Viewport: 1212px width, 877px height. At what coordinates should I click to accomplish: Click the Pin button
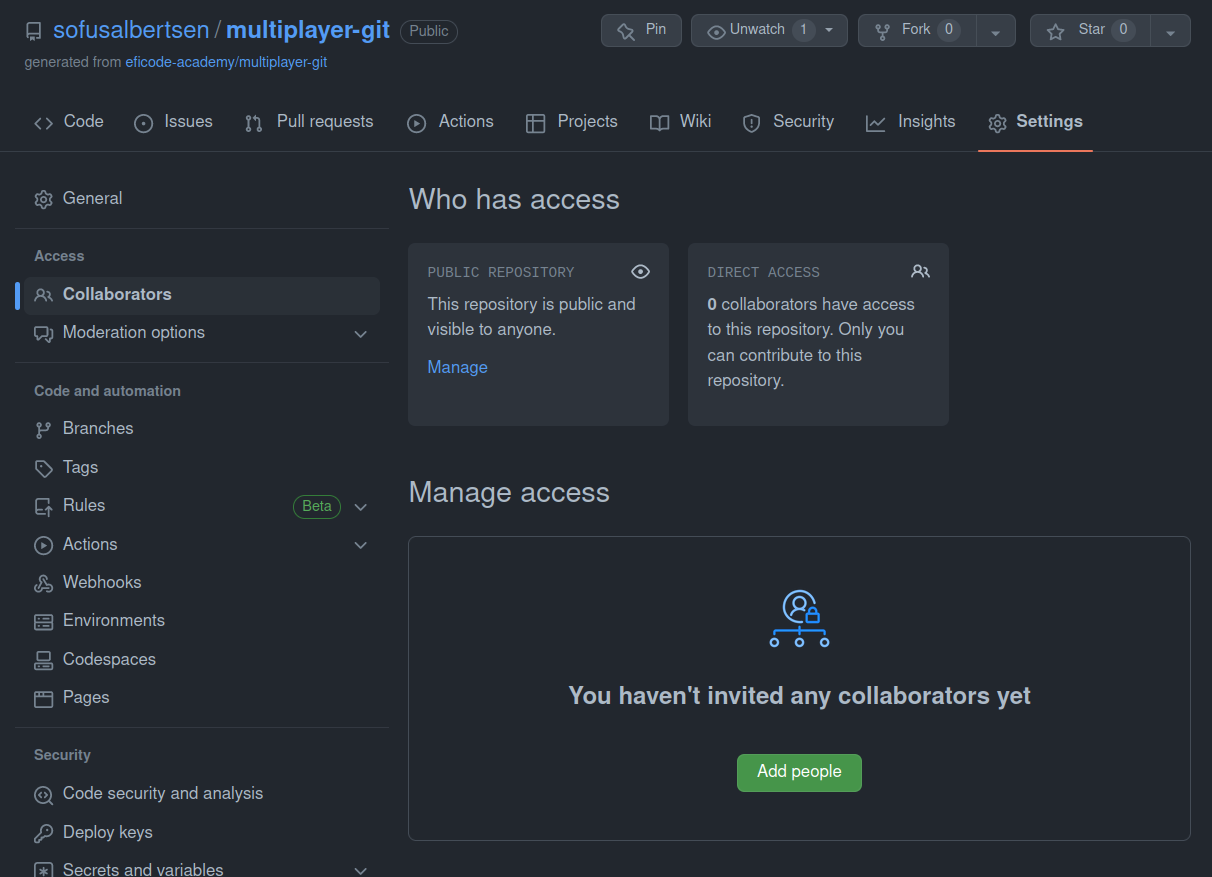point(641,30)
